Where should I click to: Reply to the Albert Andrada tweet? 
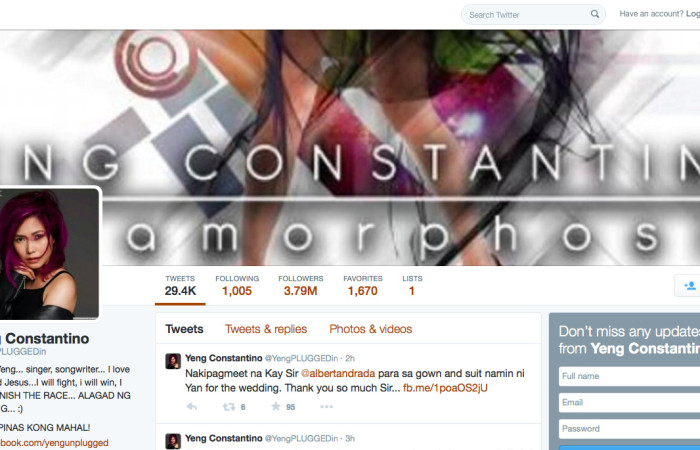click(192, 407)
